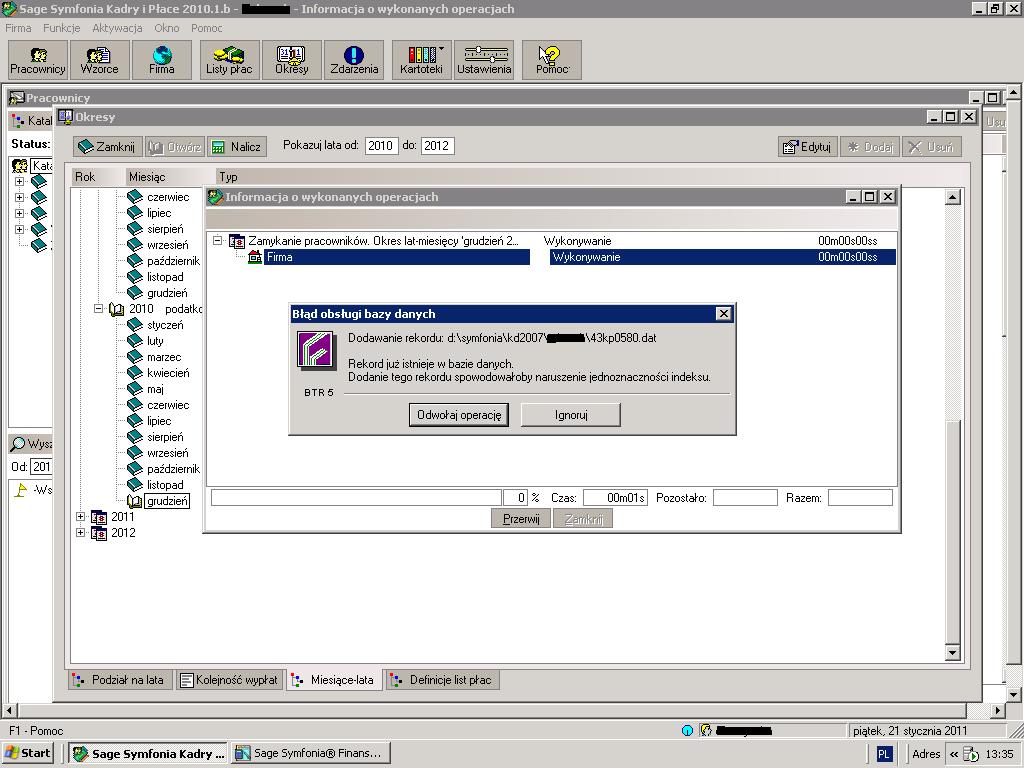The image size is (1024, 768).
Task: Click the Zamykanie pracowników calendar icon
Action: click(x=237, y=241)
